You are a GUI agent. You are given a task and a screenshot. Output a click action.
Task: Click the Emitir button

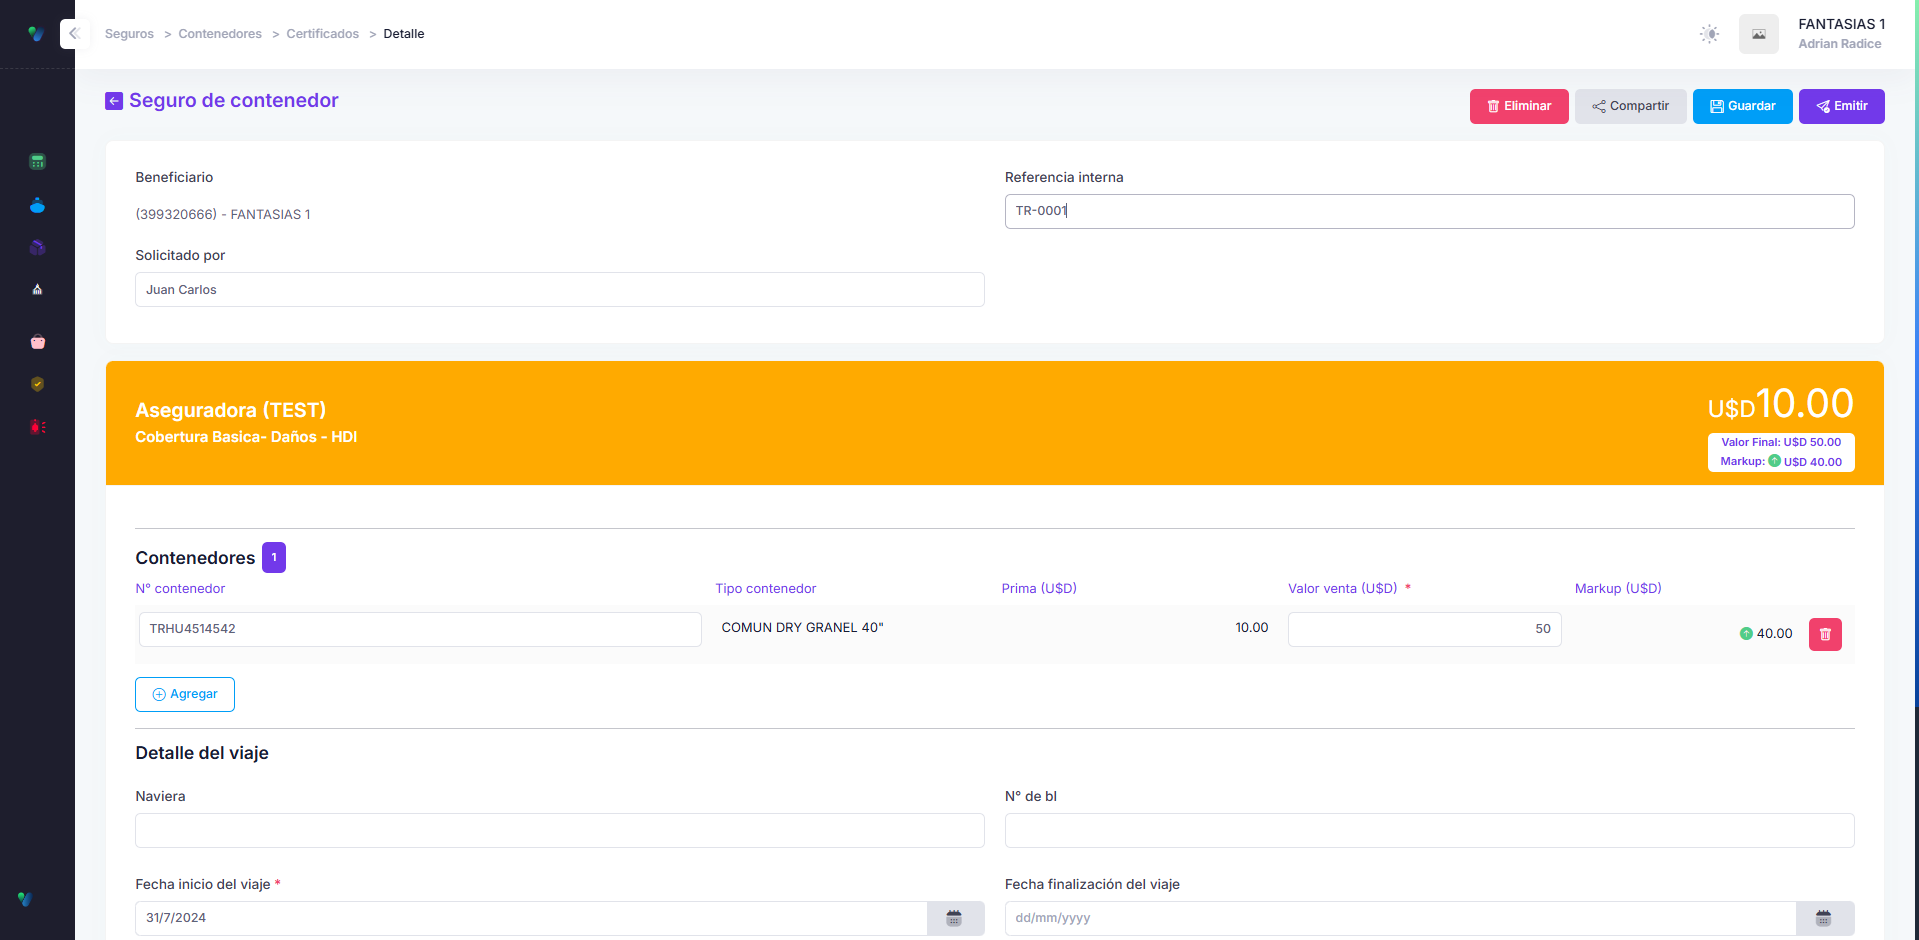(x=1841, y=106)
